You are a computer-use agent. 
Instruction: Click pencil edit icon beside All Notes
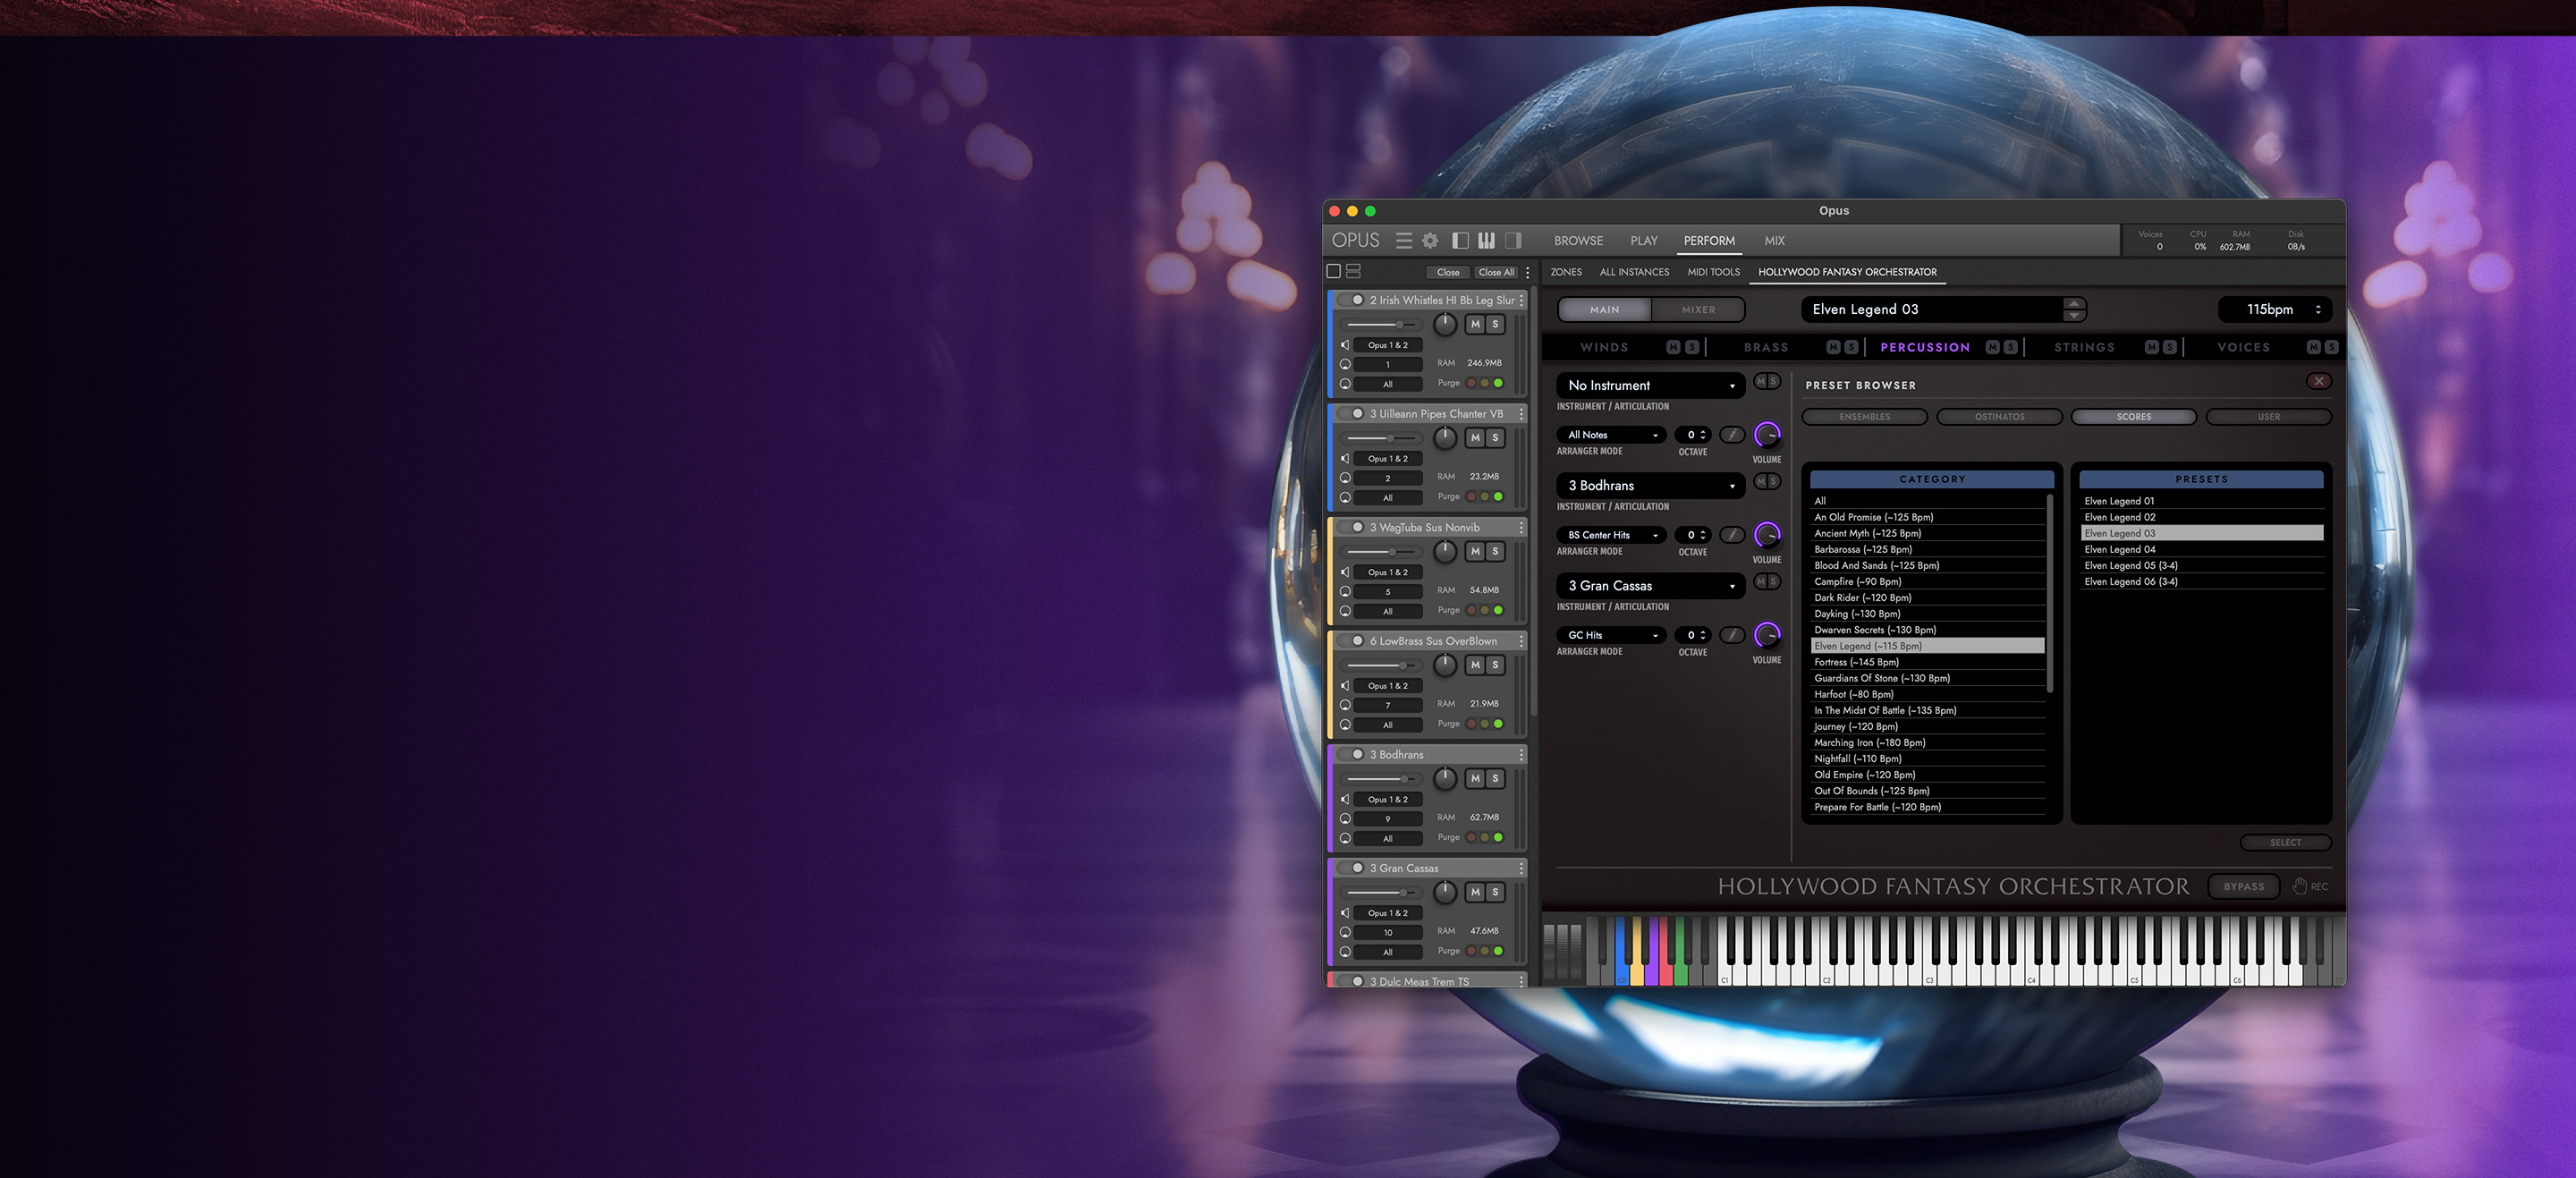pos(1732,435)
